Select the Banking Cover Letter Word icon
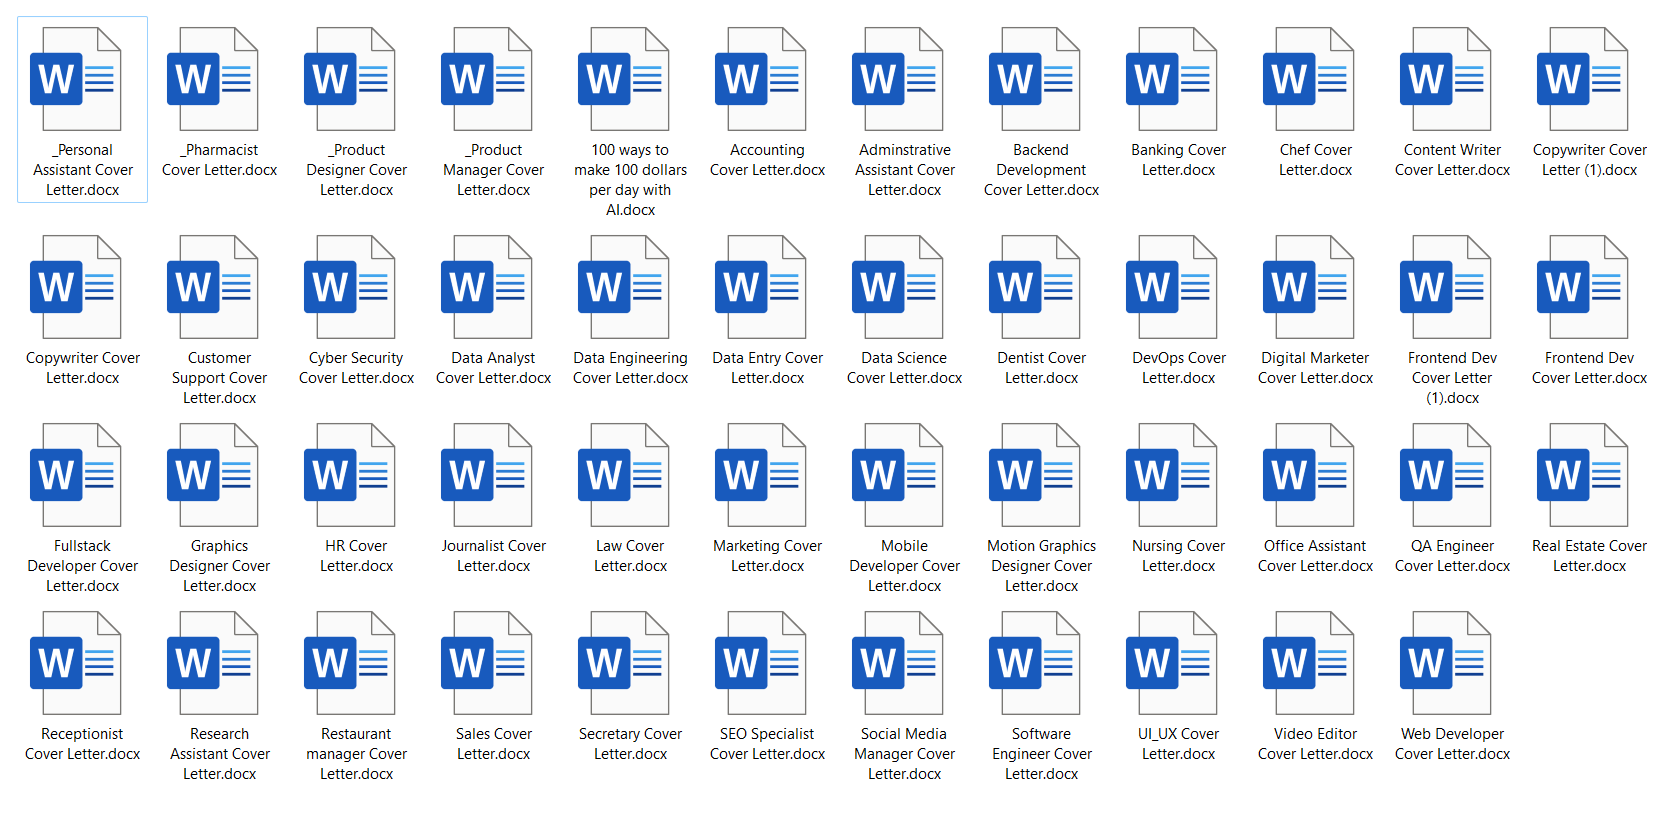The width and height of the screenshot is (1671, 820). tap(1172, 79)
